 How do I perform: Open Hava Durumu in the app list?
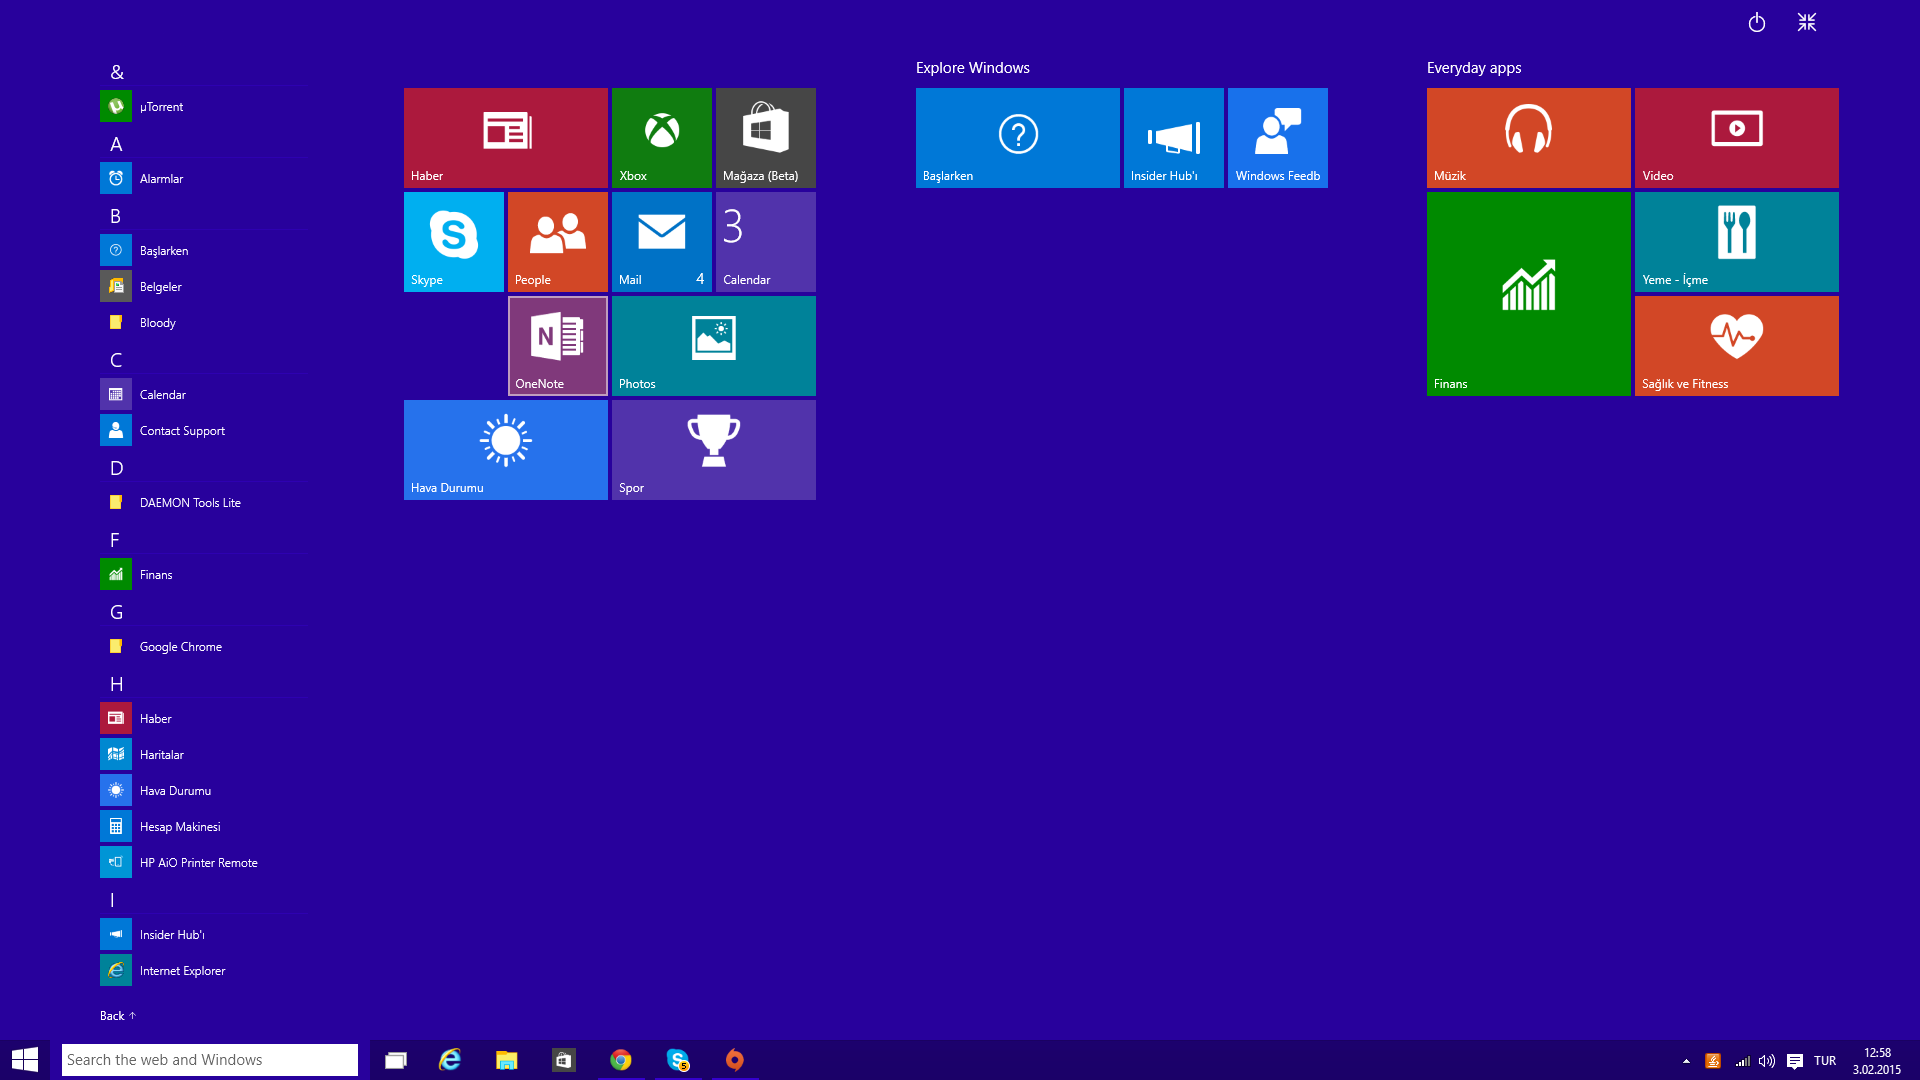[202, 790]
